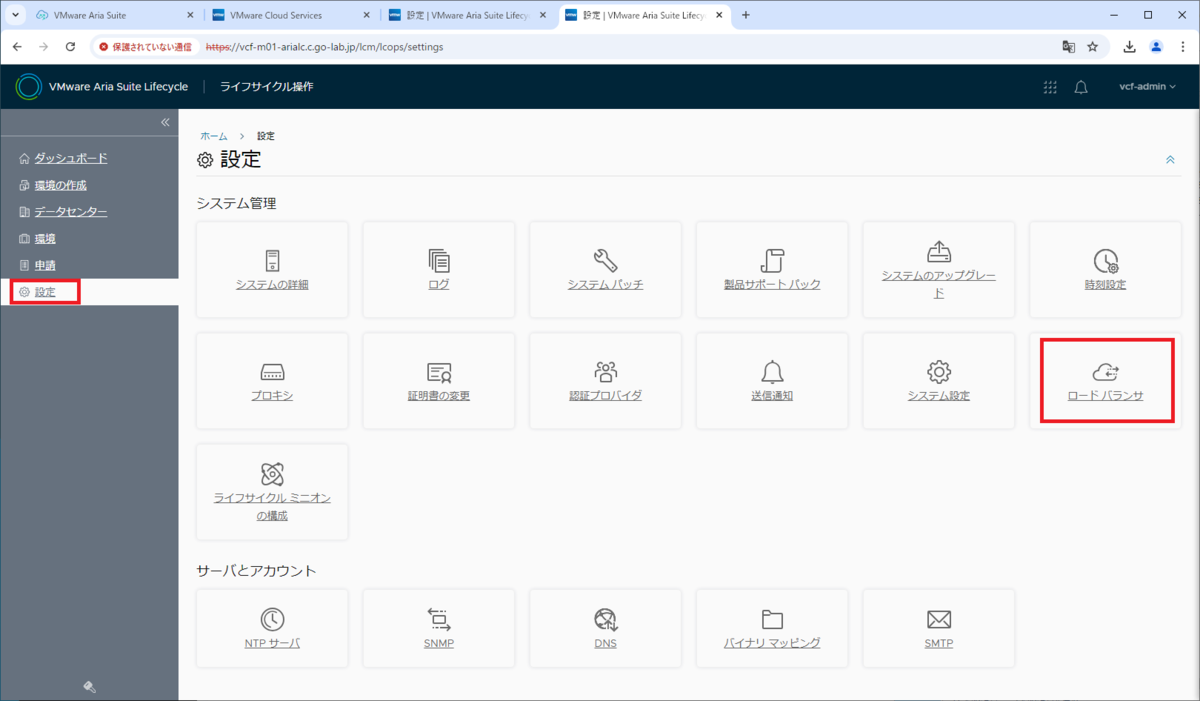The height and width of the screenshot is (701, 1200).
Task: Click the システムの詳細 text link
Action: [x=272, y=285]
